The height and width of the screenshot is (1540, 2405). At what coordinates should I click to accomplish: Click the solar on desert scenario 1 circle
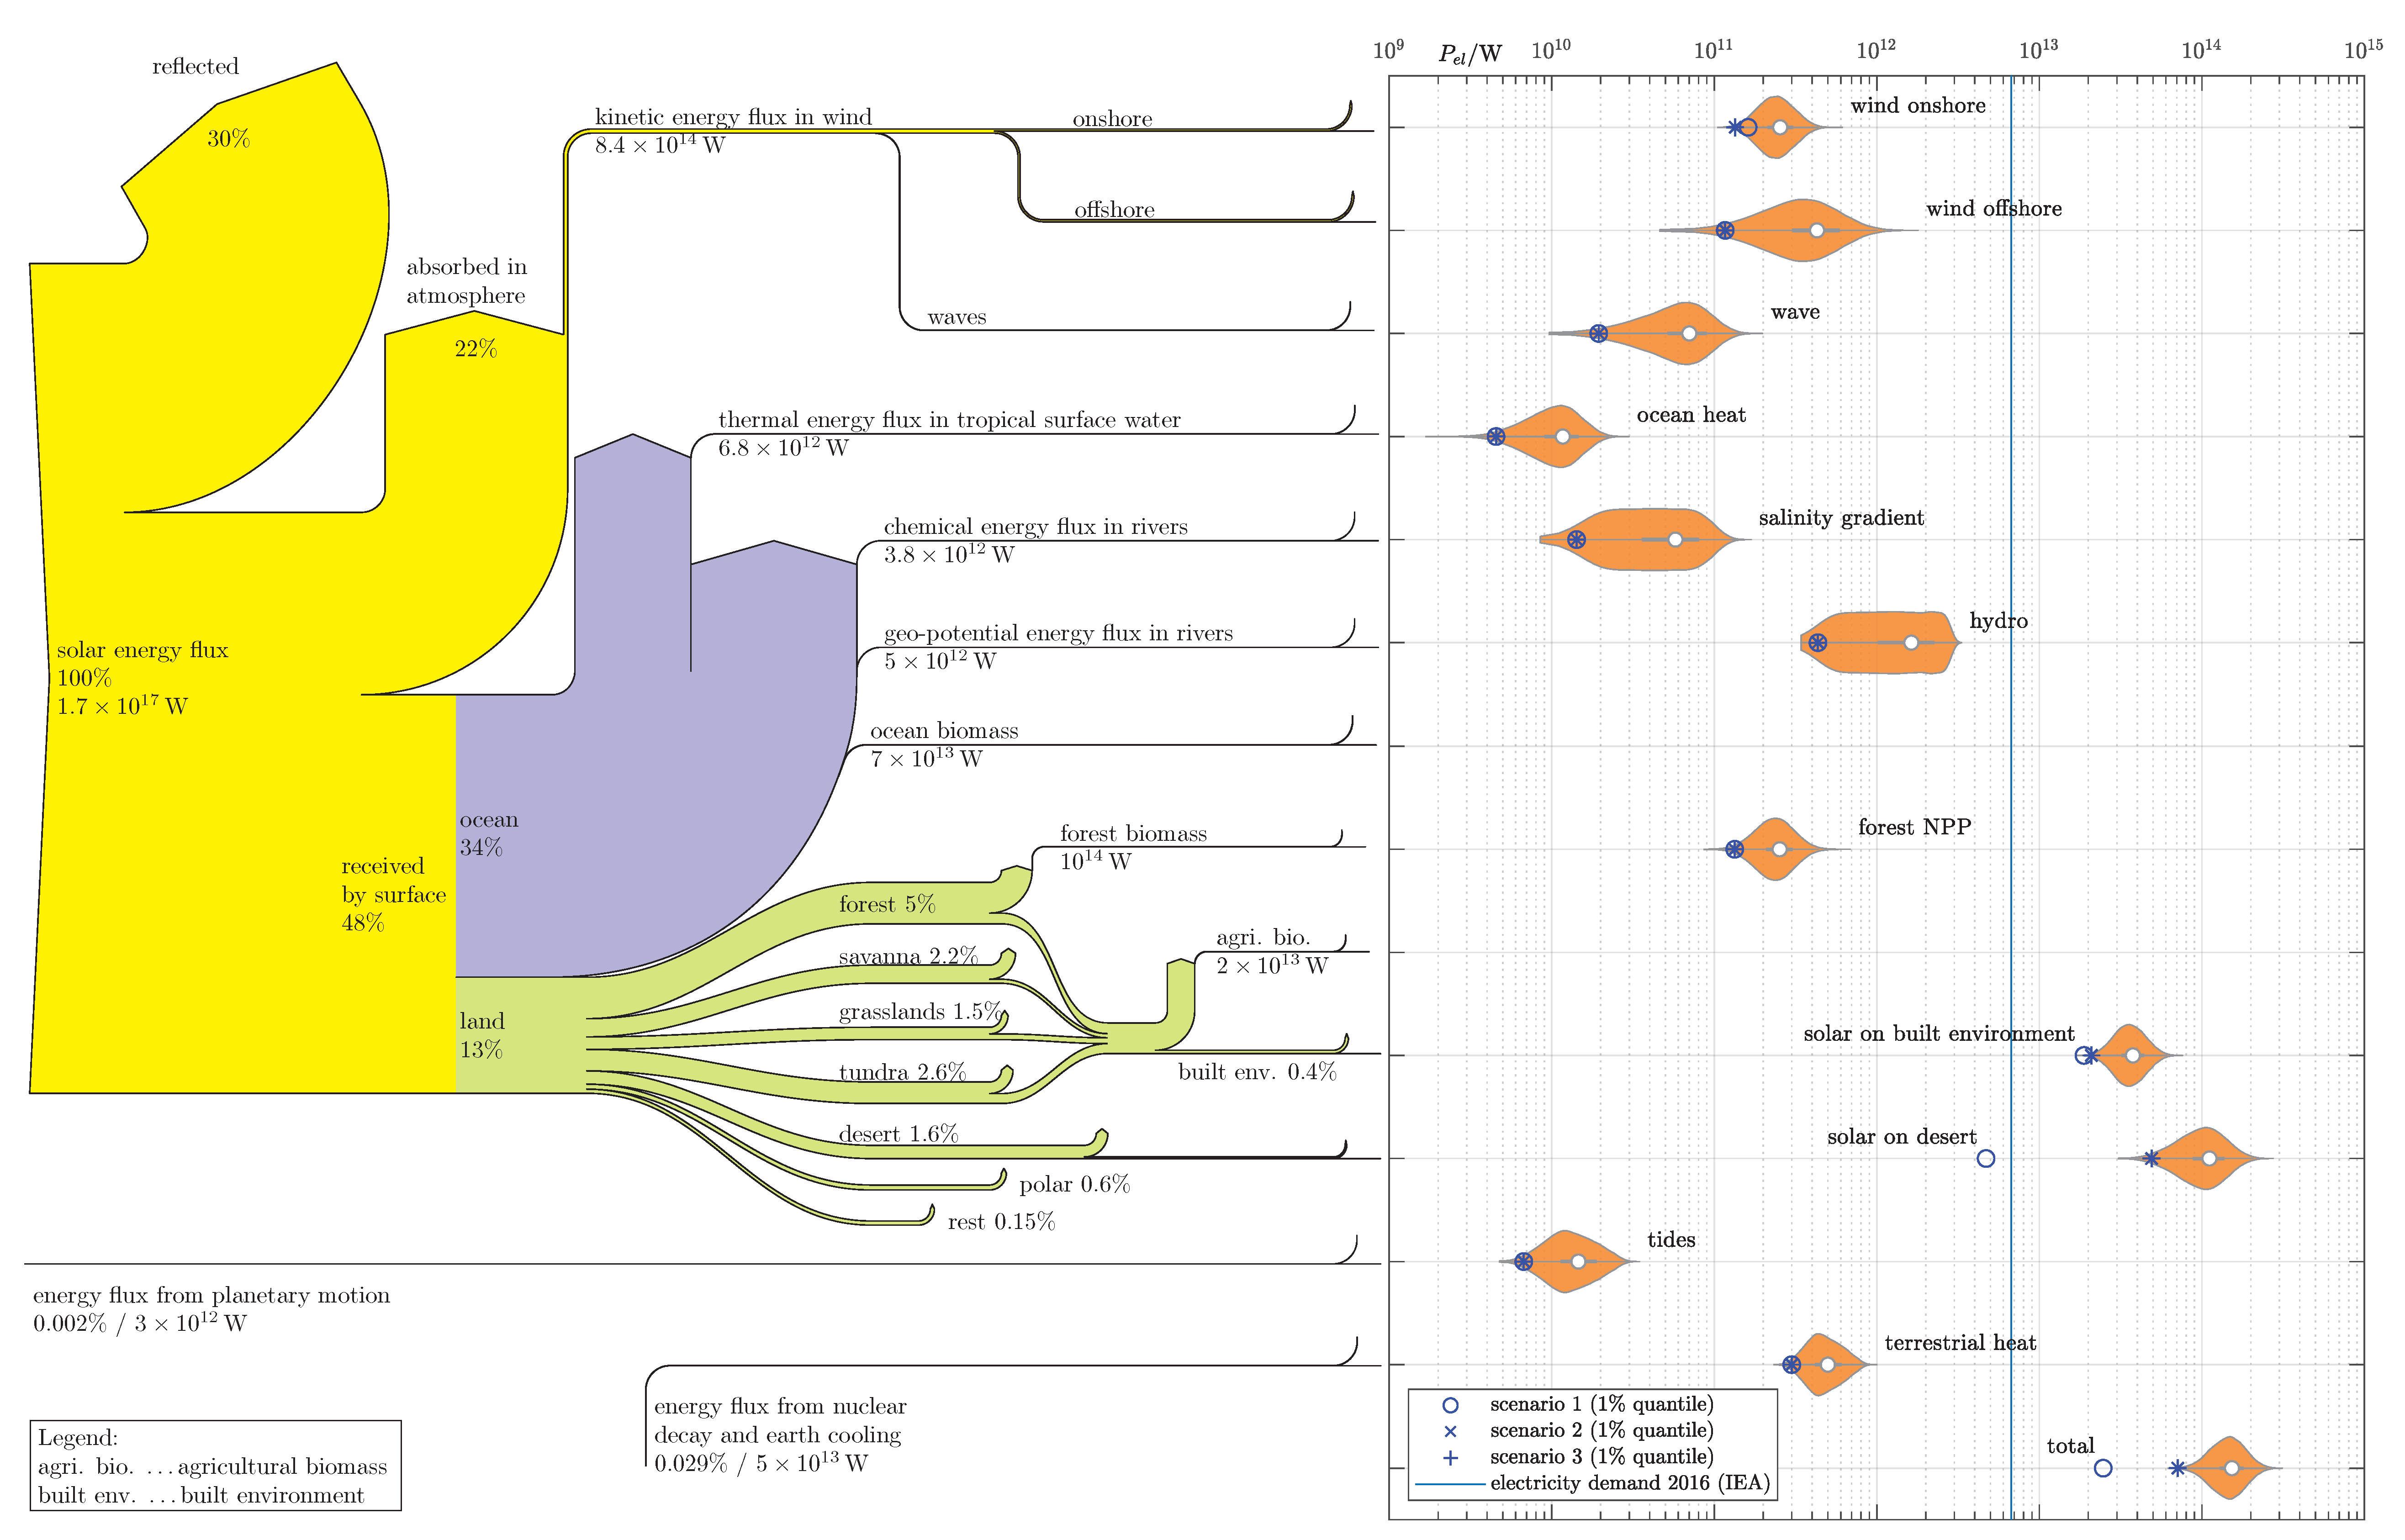coord(1986,1158)
